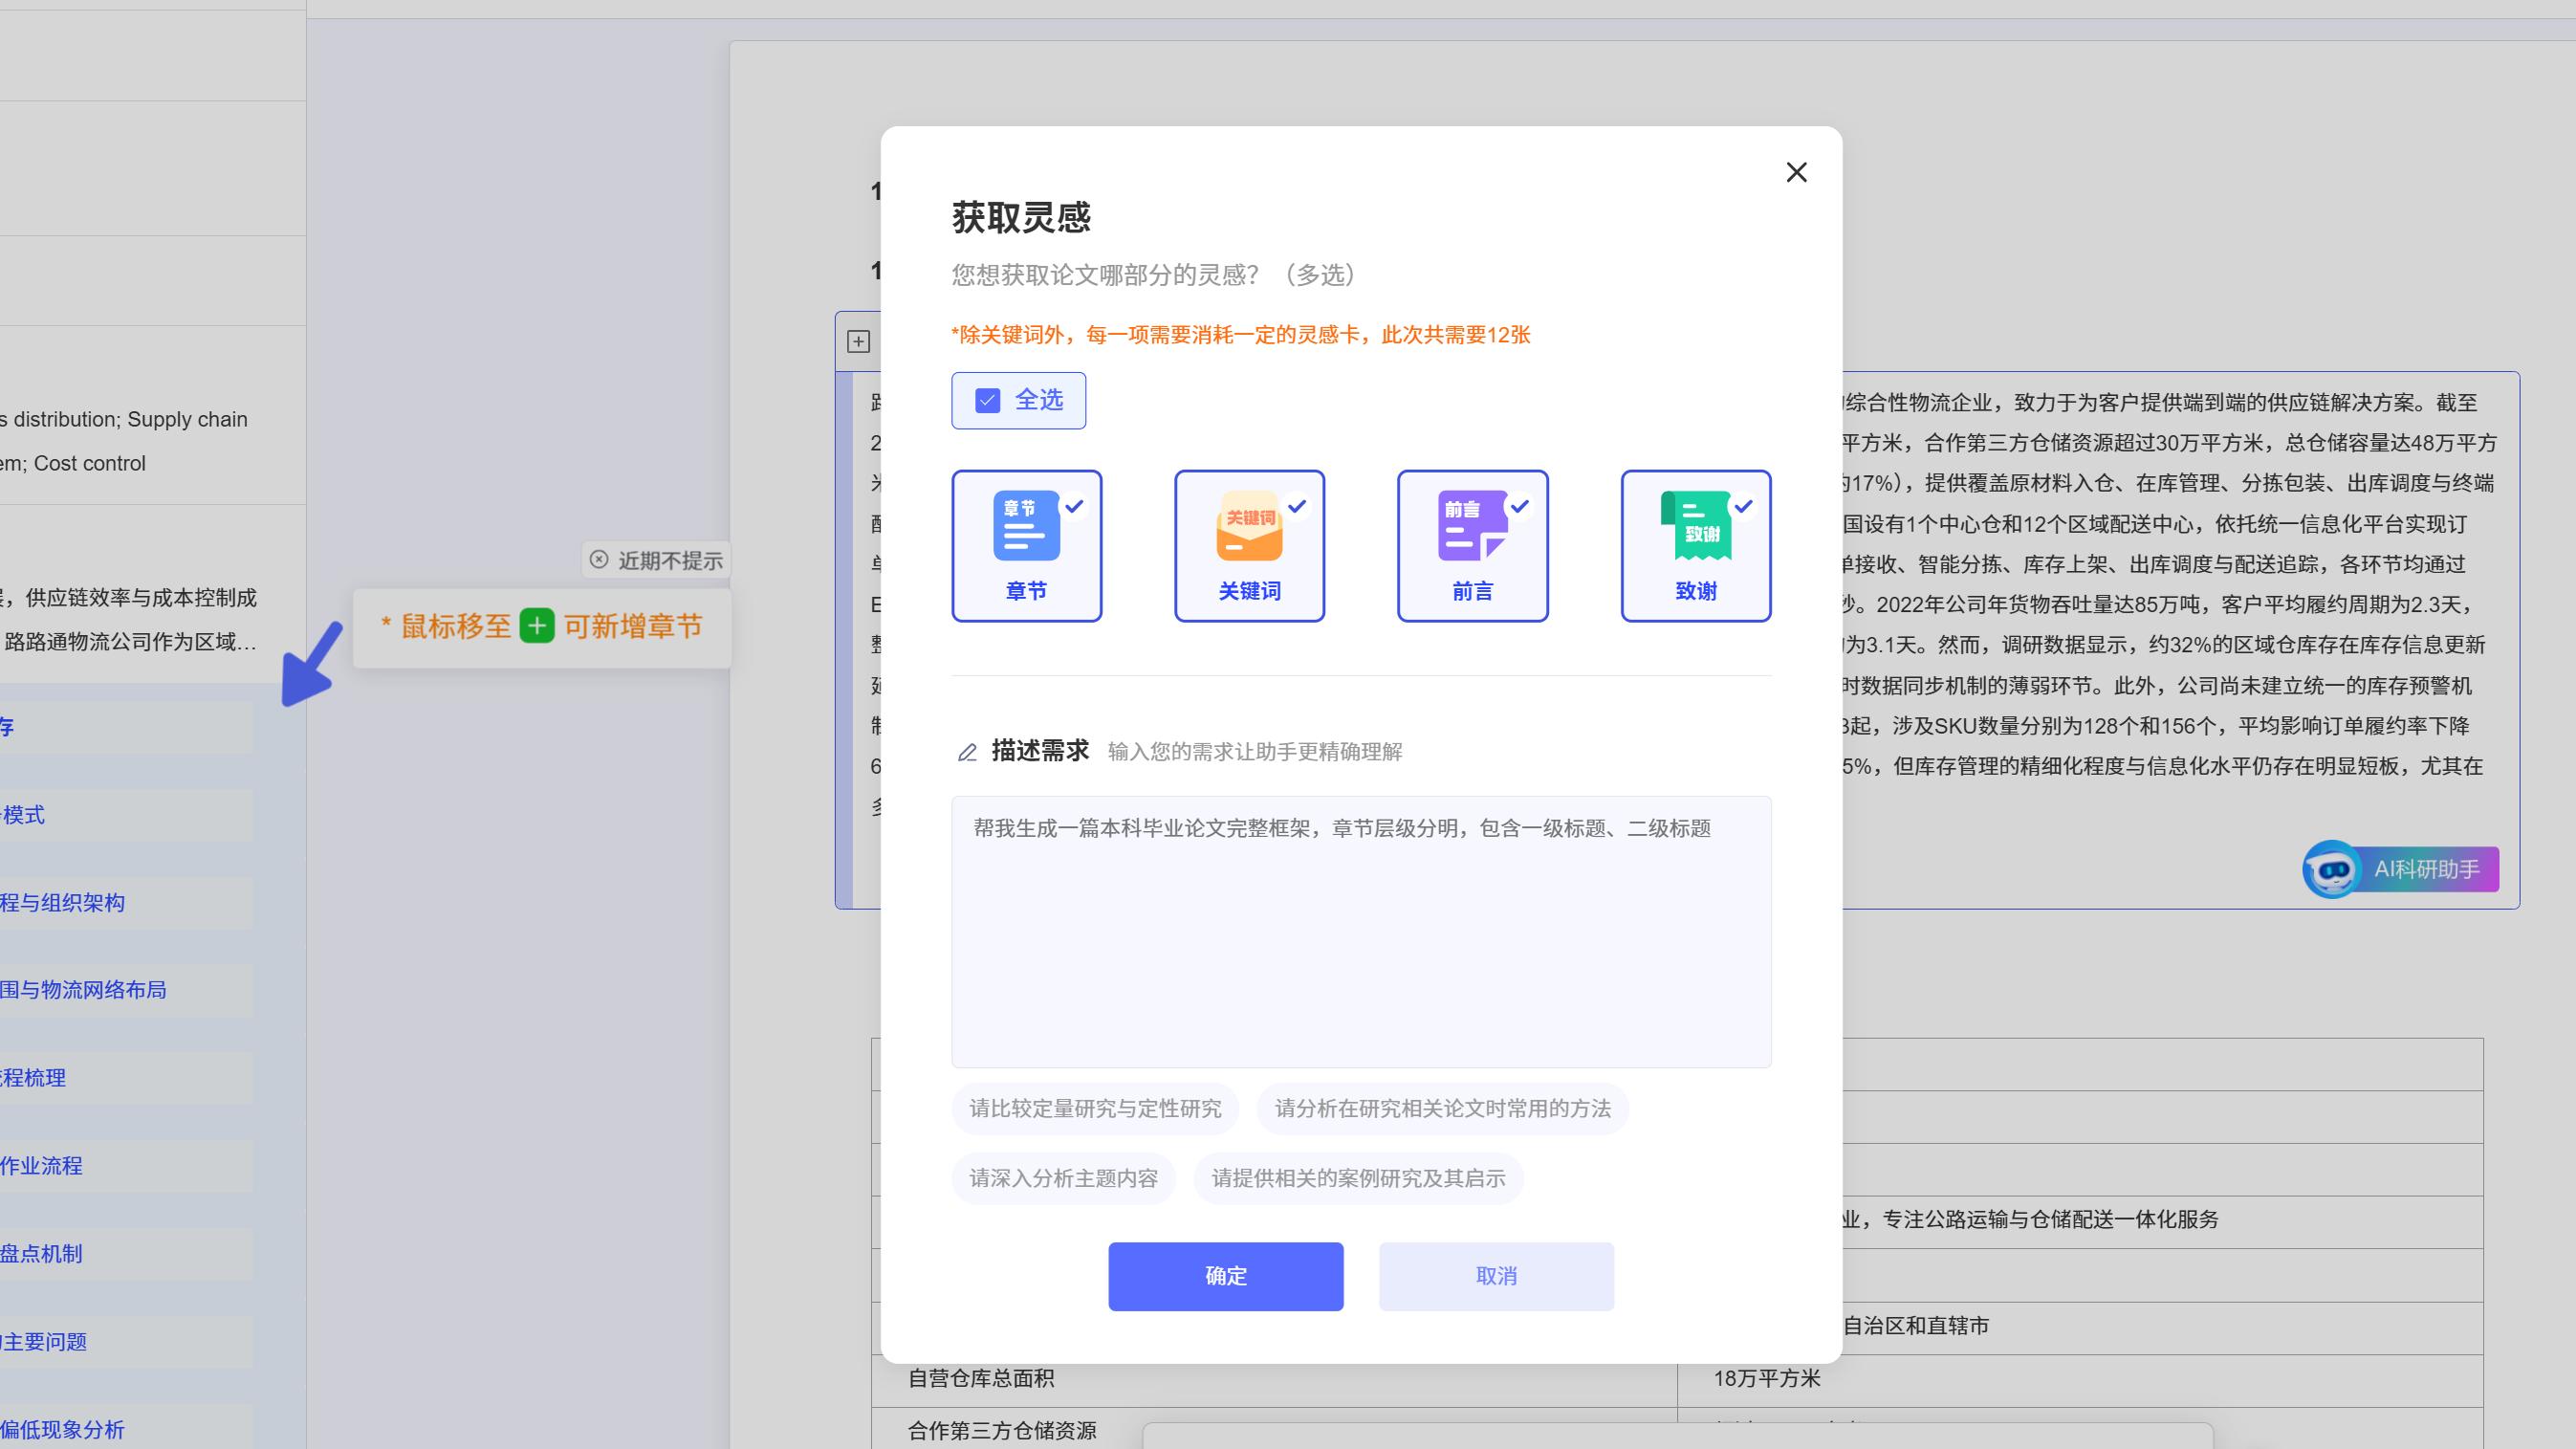Select the 关键词 inspiration card icon
The width and height of the screenshot is (2576, 1449).
click(x=1249, y=525)
